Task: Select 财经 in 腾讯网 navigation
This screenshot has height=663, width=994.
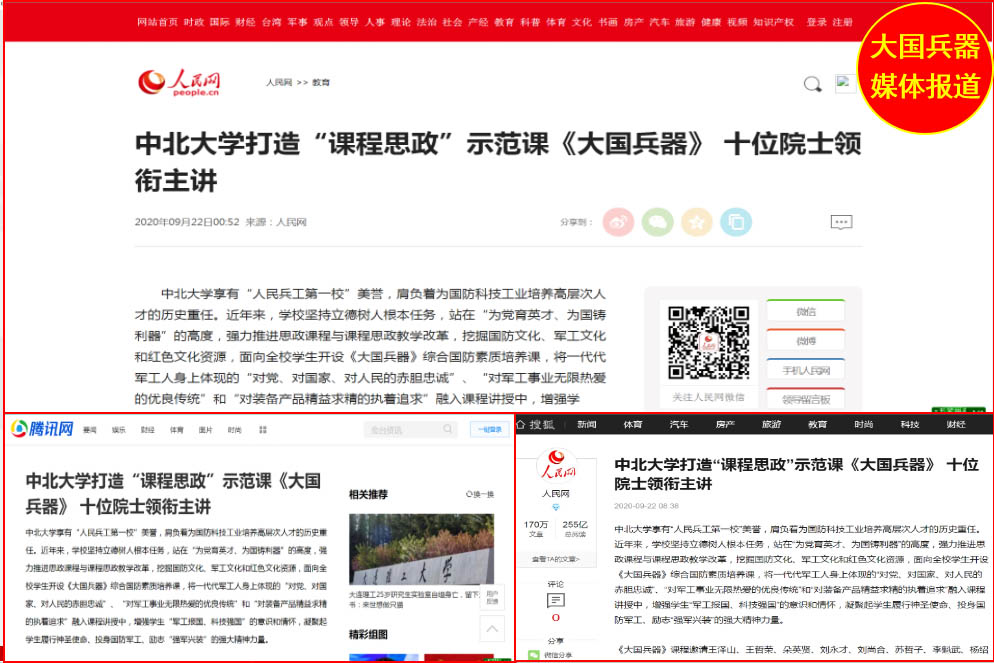Action: tap(148, 430)
